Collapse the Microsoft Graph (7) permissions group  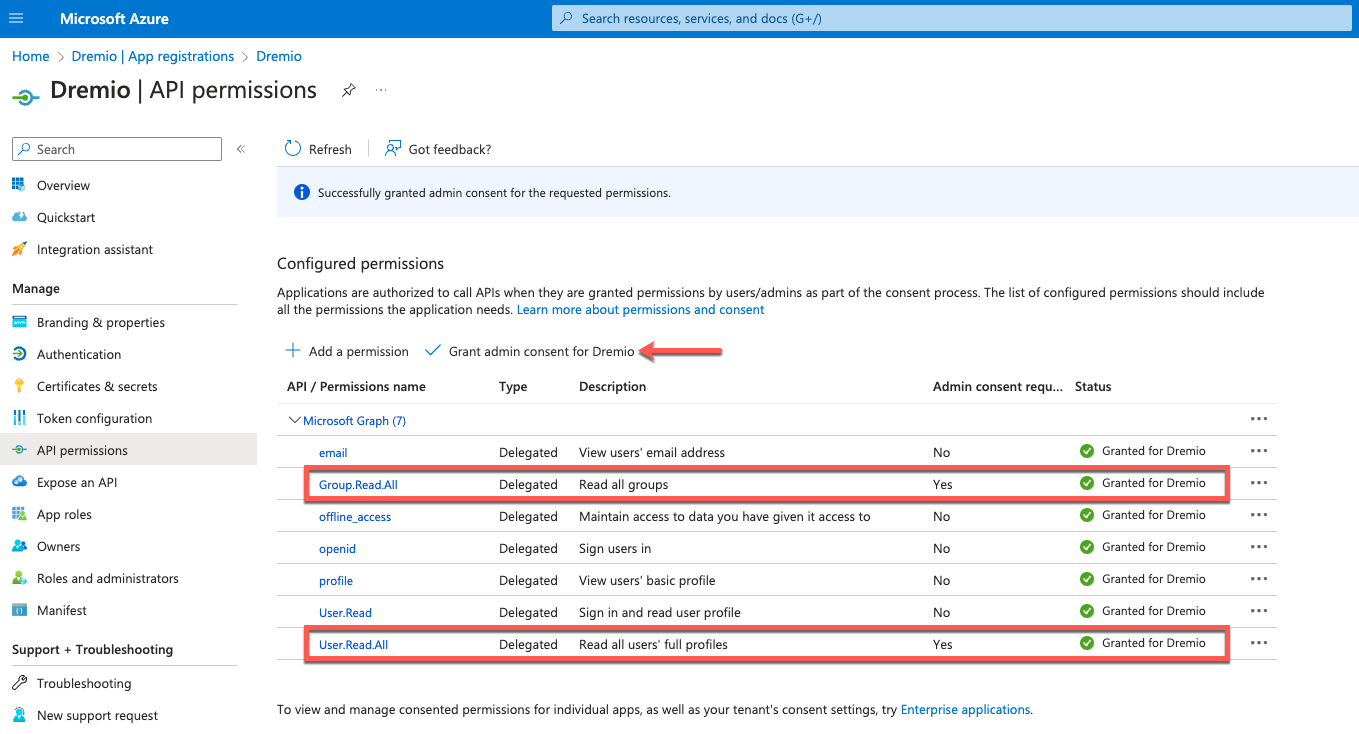295,421
